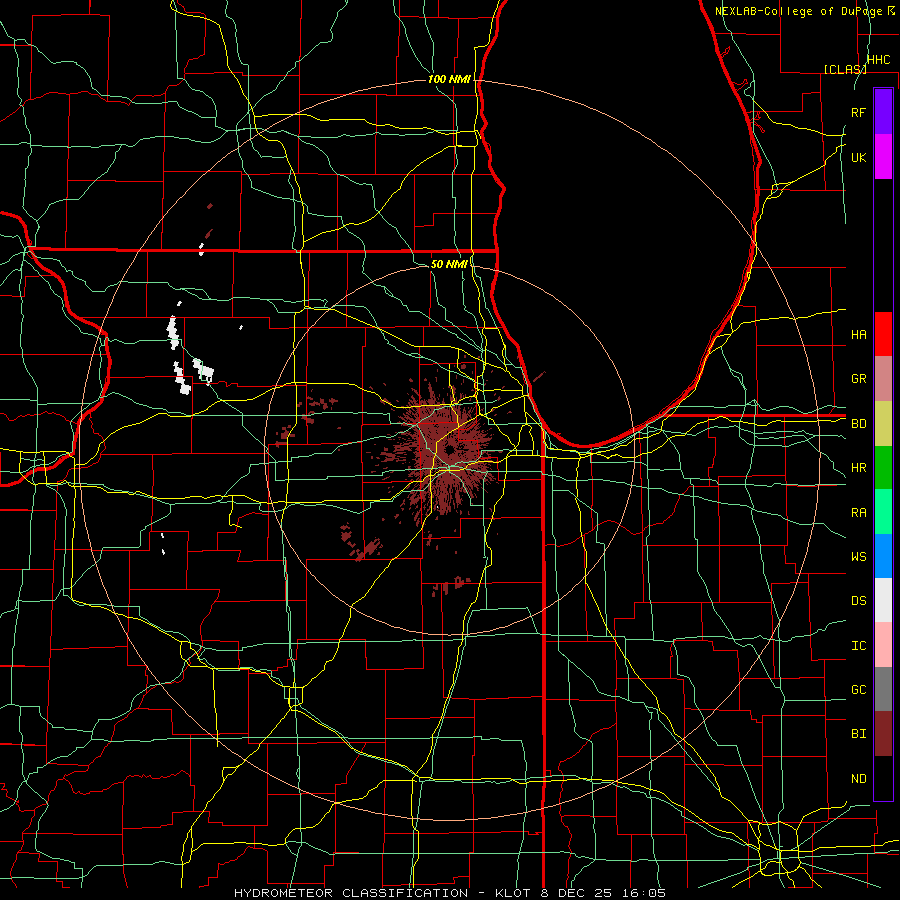Click the "HA" legend label
Image resolution: width=900 pixels, height=900 pixels.
[x=858, y=335]
